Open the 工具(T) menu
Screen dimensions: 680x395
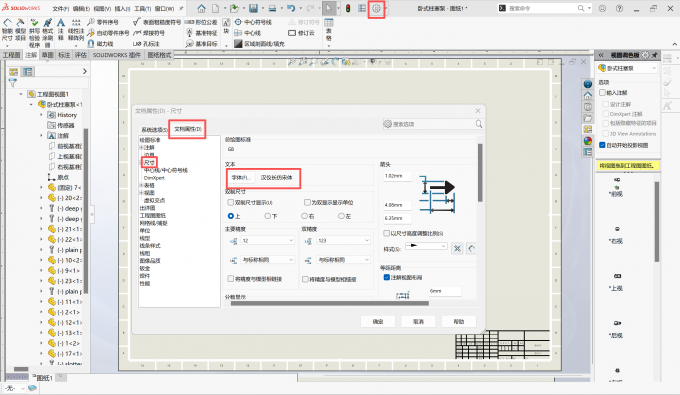[x=142, y=9]
